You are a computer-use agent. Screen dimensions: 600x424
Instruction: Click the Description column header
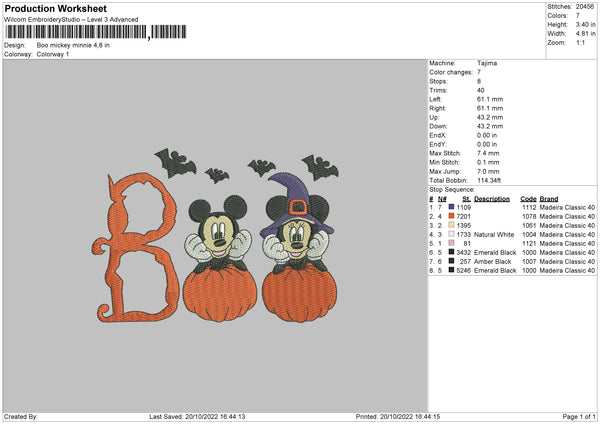[x=492, y=199]
